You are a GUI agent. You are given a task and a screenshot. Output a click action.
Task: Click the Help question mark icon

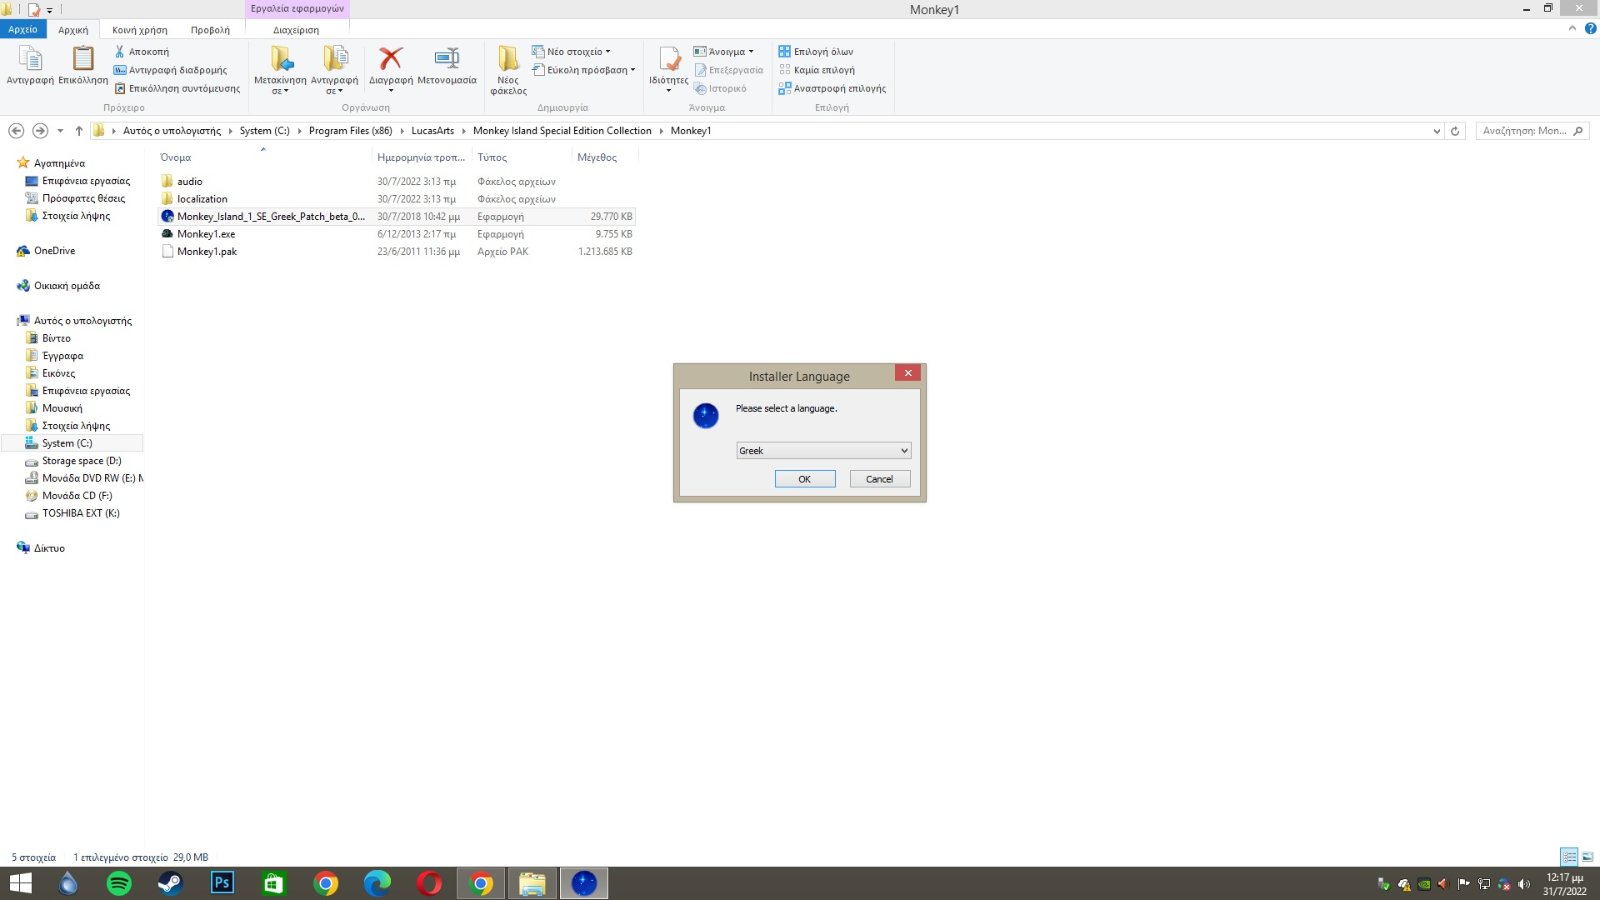(1590, 29)
